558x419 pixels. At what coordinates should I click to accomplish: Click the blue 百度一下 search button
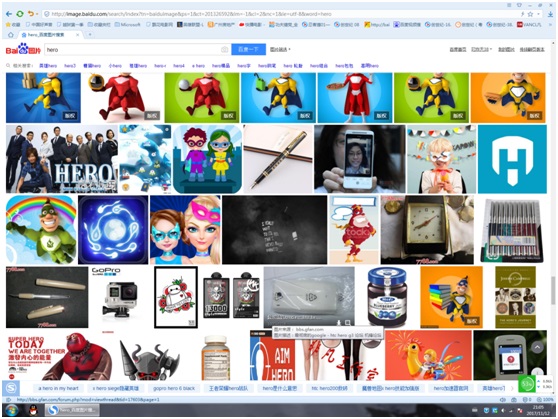coord(248,49)
